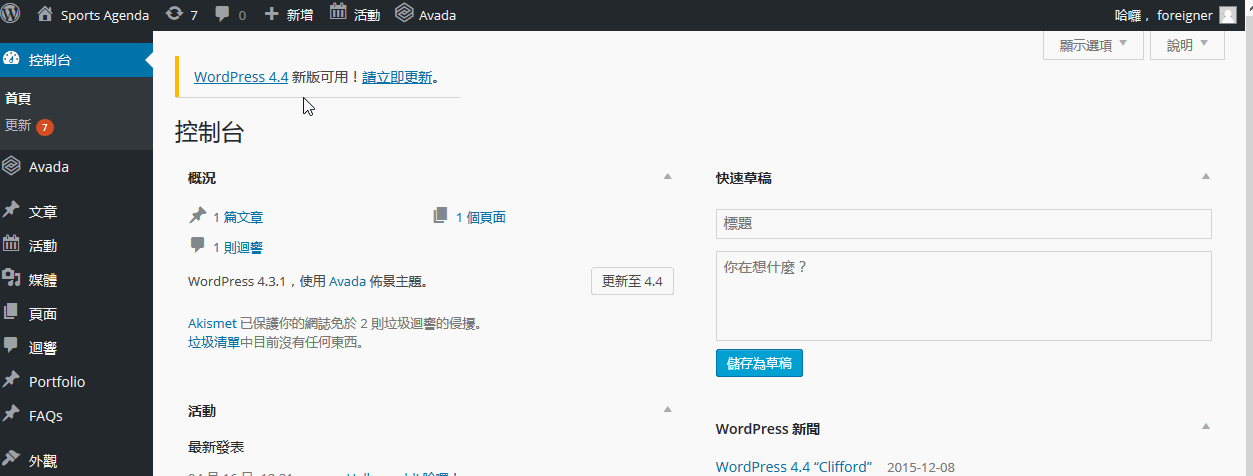Click the 控制台 dashboard gauge icon
Screen dimensions: 1253x476
12,59
